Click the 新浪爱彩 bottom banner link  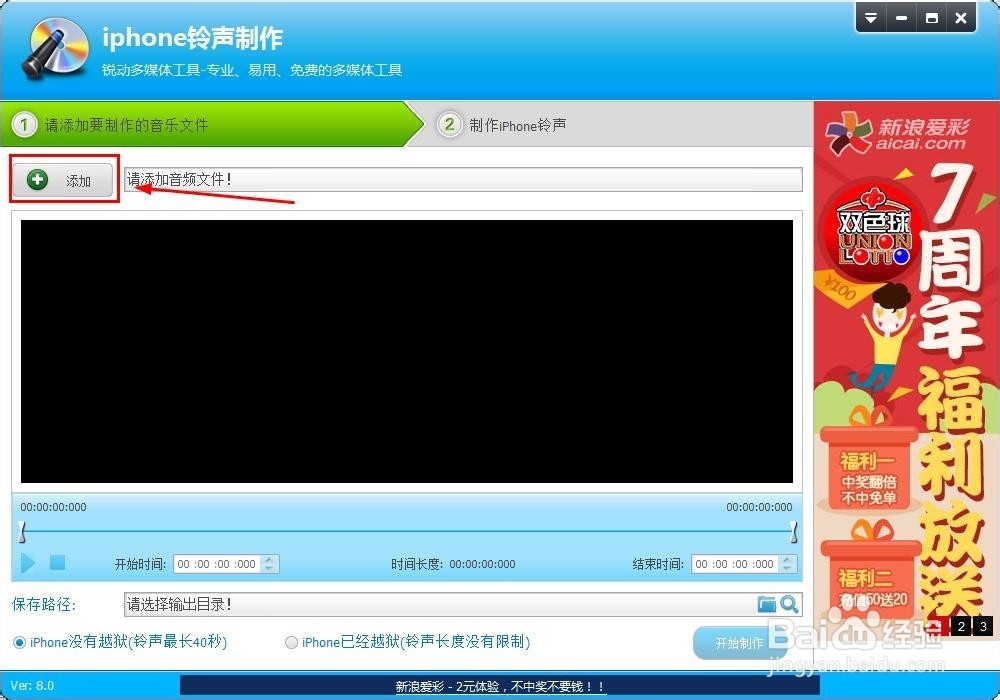[x=500, y=686]
